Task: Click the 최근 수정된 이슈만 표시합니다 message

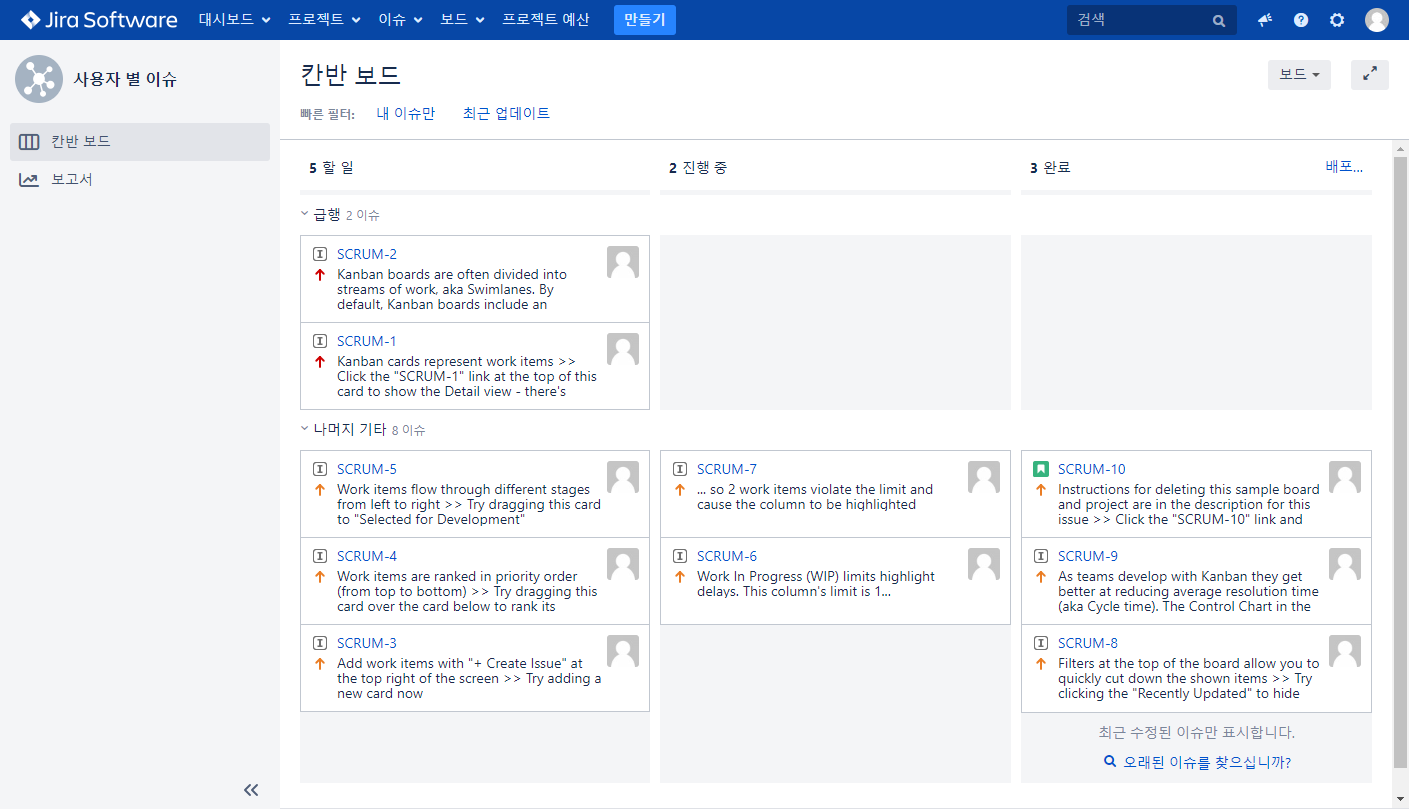Action: point(1196,732)
